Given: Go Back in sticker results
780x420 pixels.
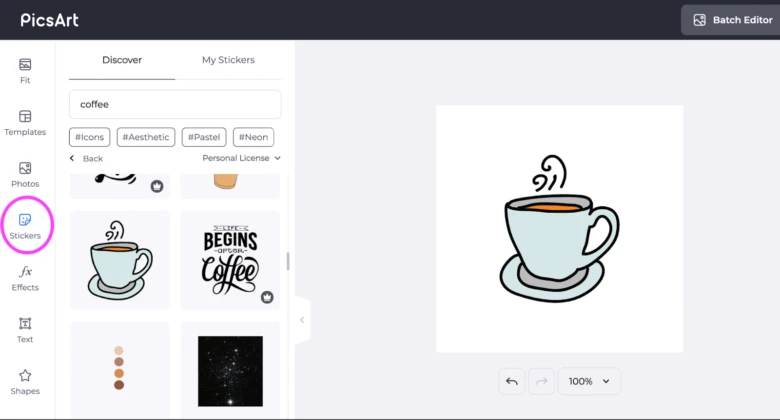Looking at the screenshot, I should point(86,158).
